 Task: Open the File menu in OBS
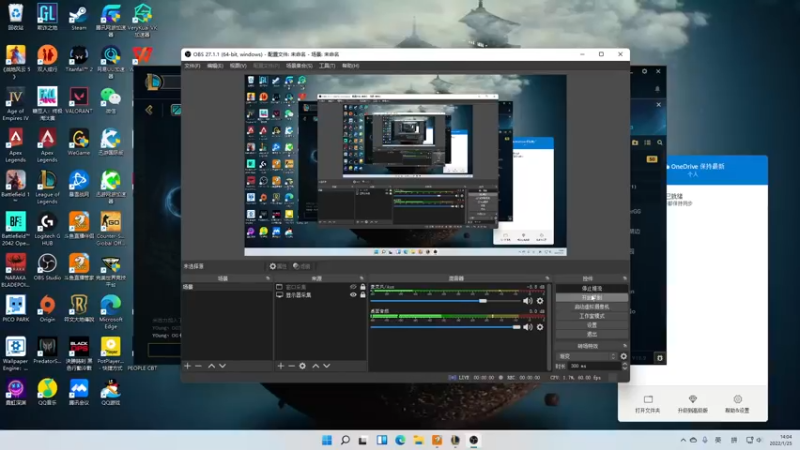click(x=192, y=66)
